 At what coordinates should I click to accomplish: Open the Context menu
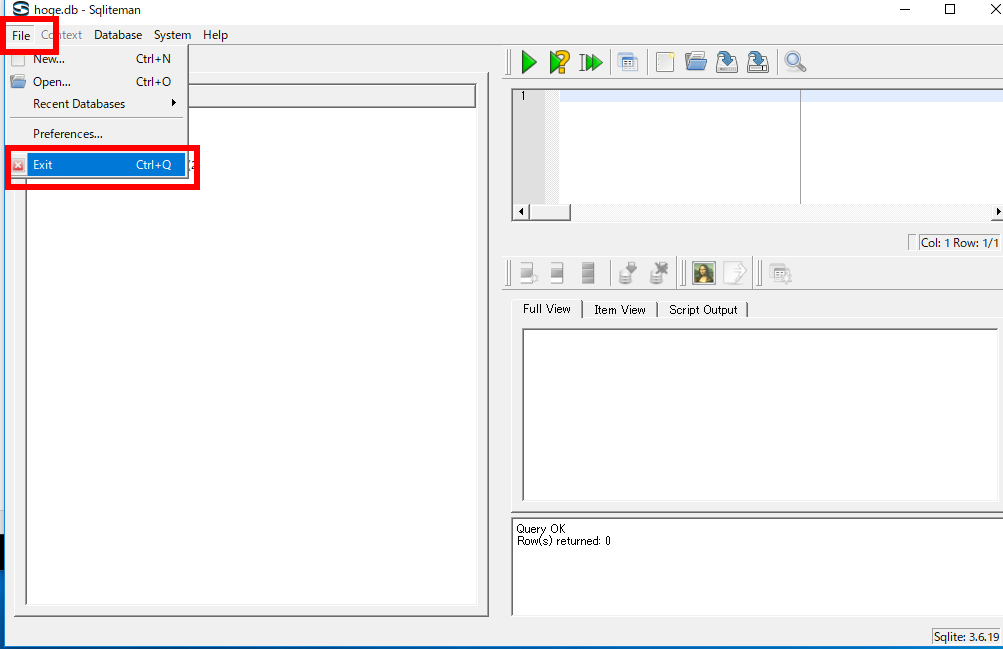coord(62,35)
